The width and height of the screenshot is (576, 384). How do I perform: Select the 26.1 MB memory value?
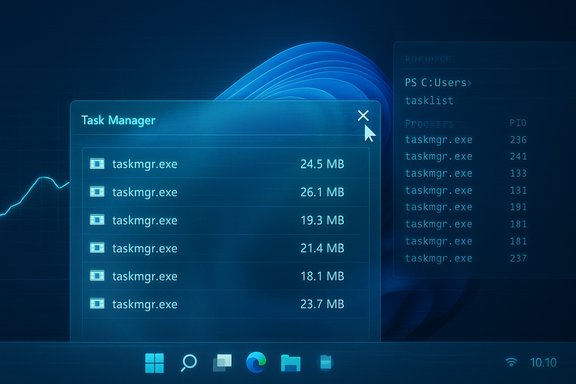(322, 192)
